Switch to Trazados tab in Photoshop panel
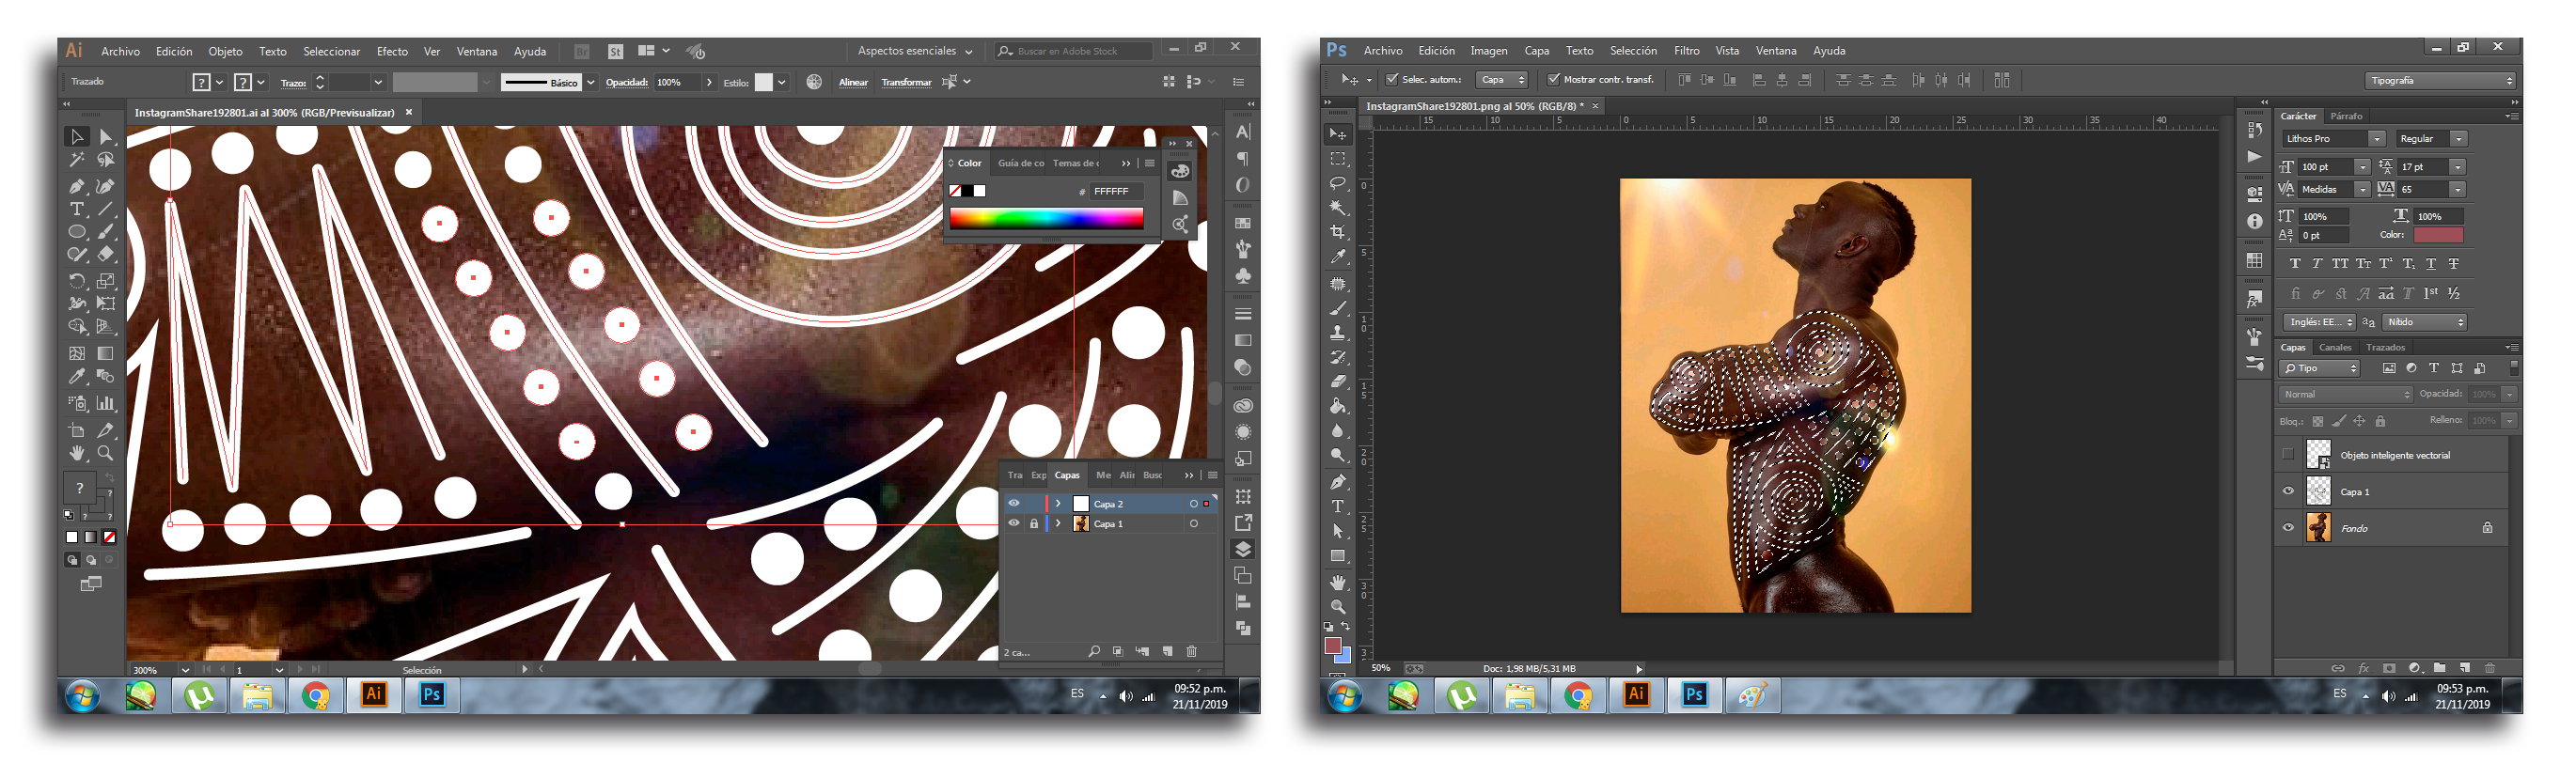This screenshot has height=763, width=2576. click(x=2385, y=348)
